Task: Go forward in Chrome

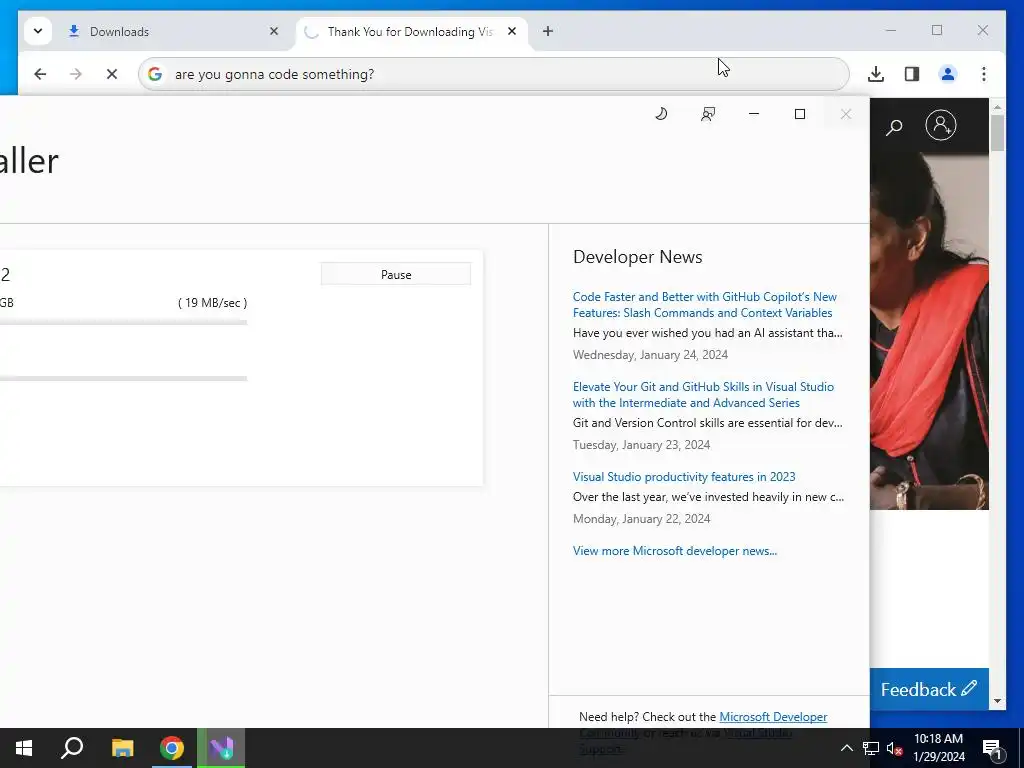Action: click(76, 74)
